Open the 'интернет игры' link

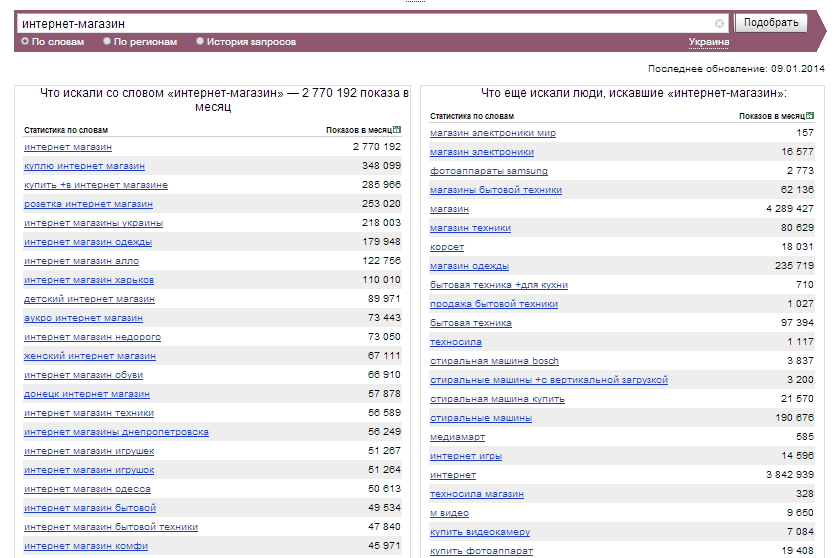(466, 456)
